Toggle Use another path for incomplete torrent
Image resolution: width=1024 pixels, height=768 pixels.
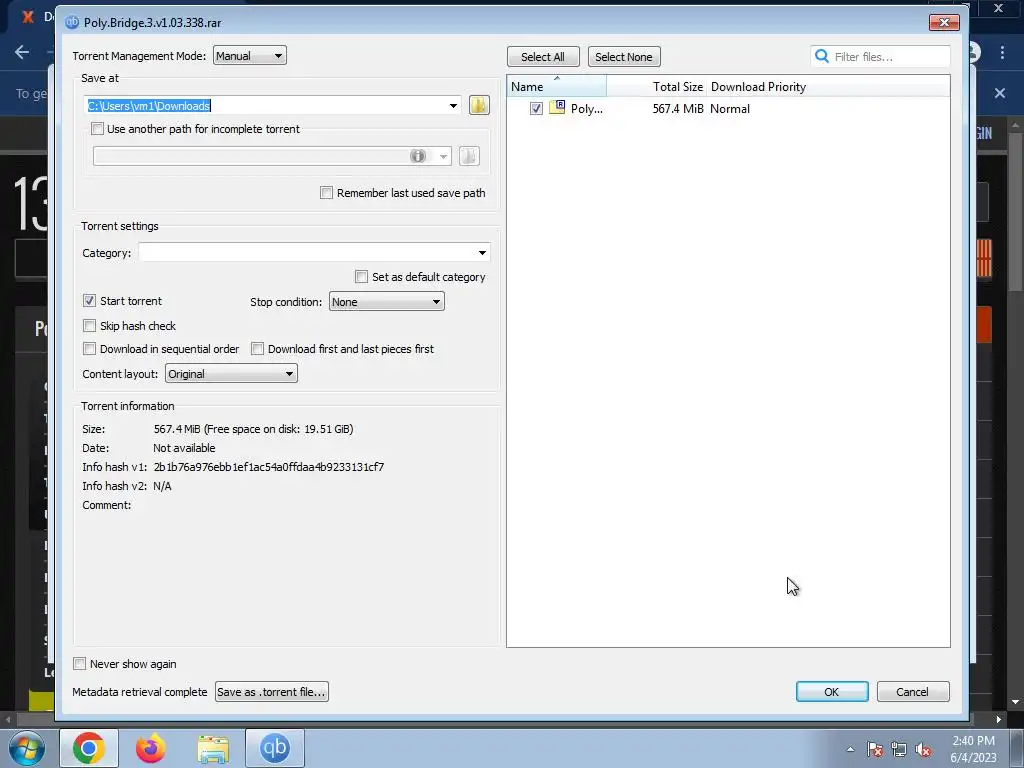pos(97,129)
